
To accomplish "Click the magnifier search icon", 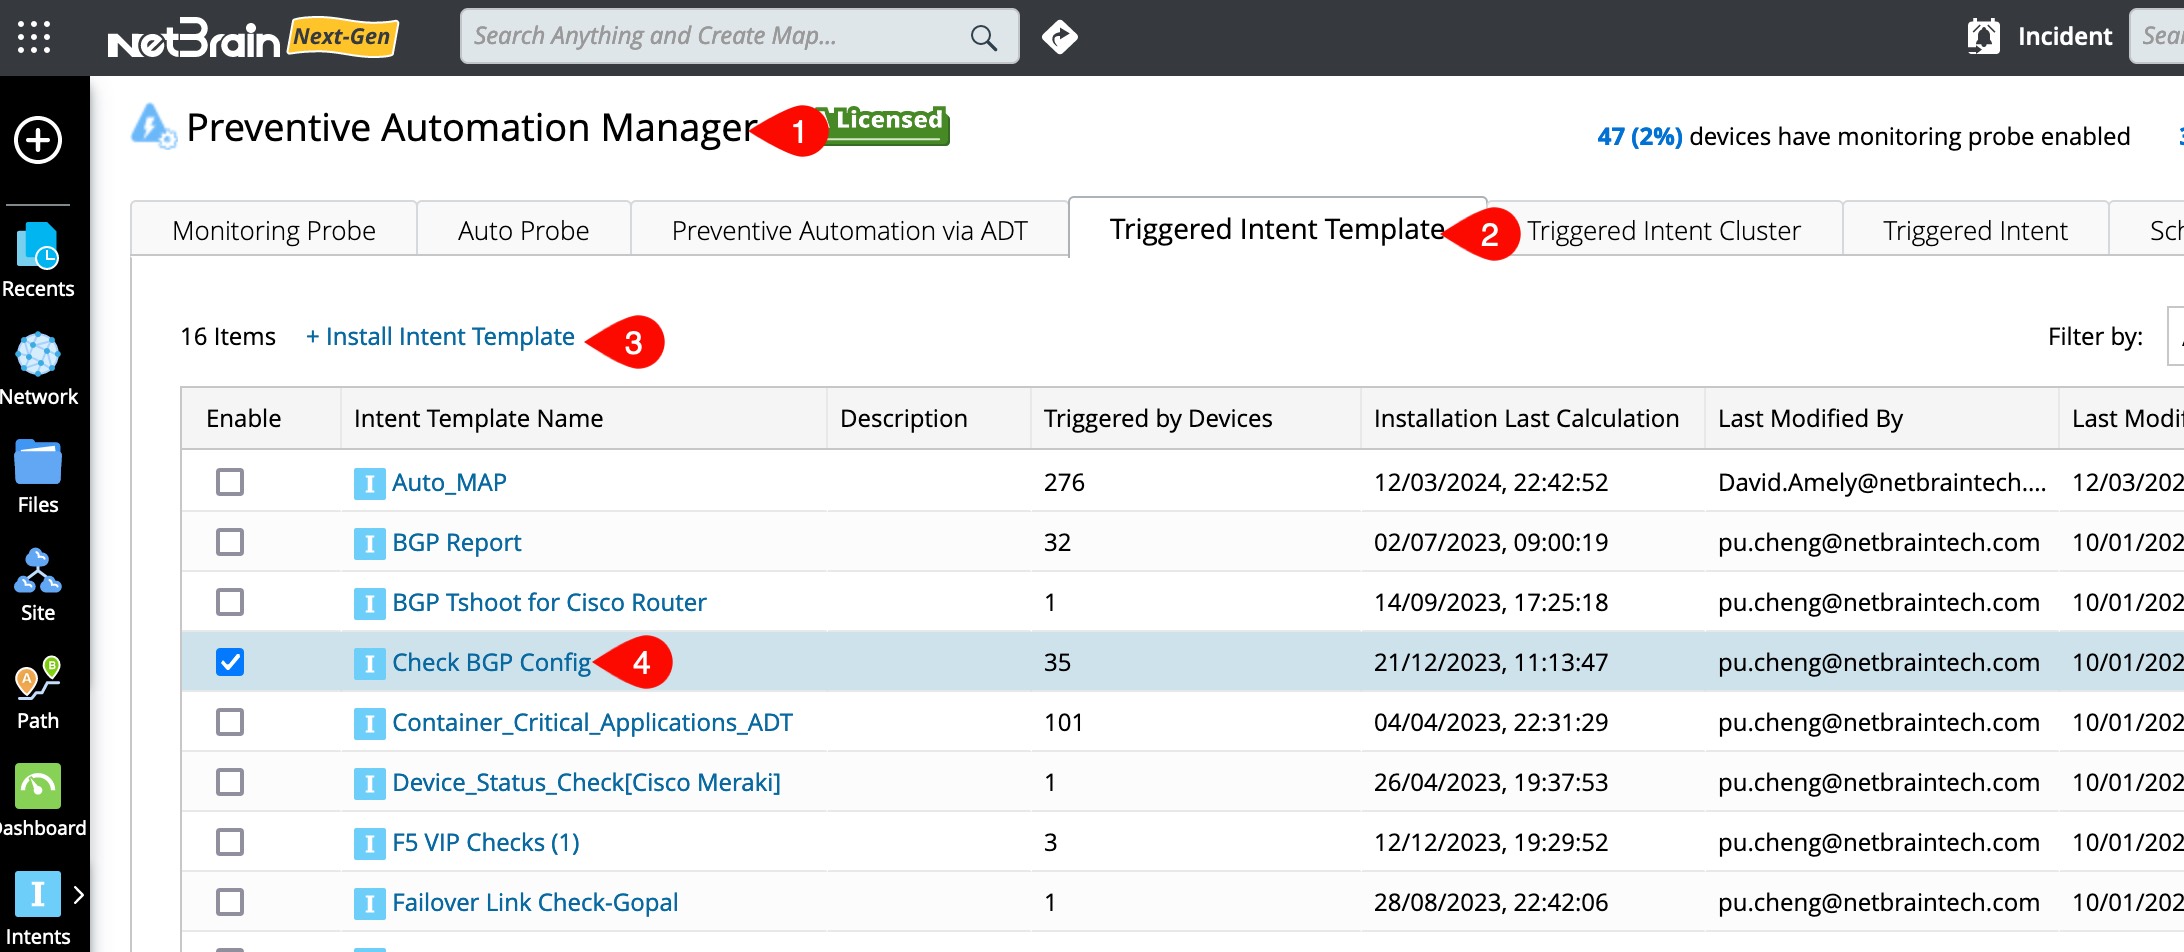I will (984, 38).
